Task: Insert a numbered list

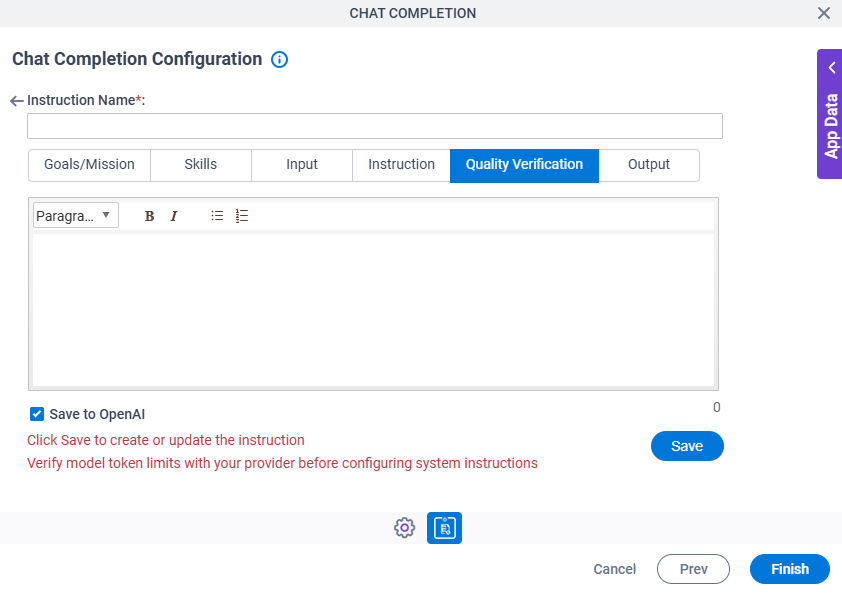Action: point(242,216)
